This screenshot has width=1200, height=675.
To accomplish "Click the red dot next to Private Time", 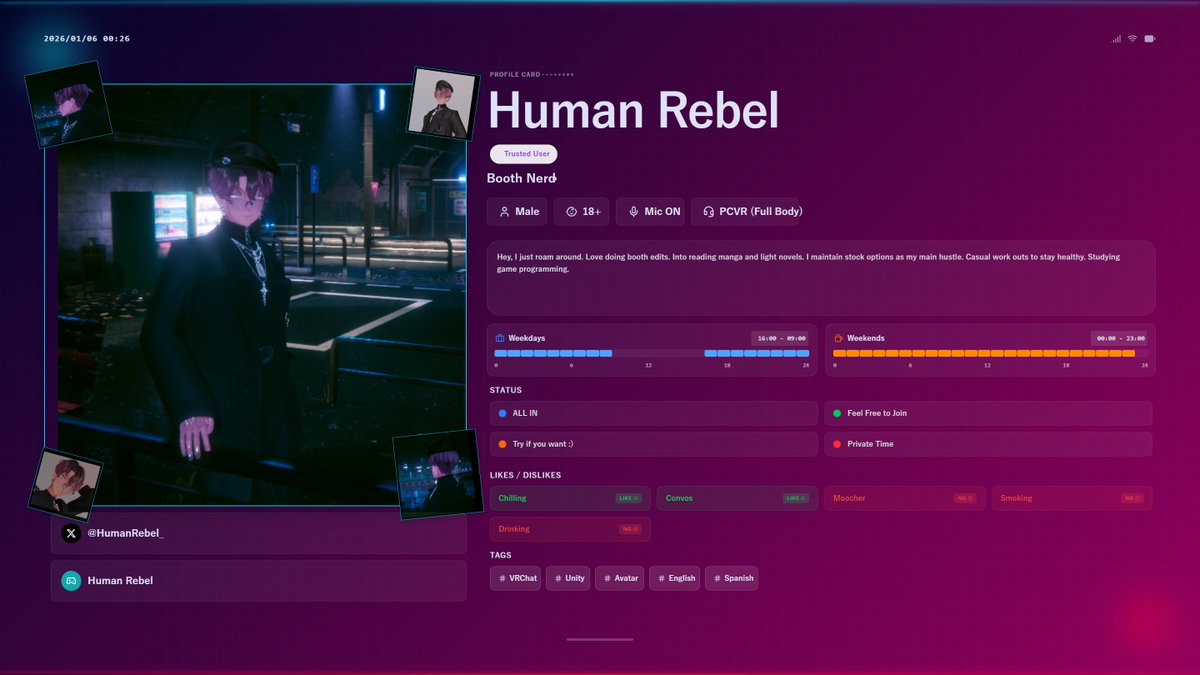I will point(836,444).
